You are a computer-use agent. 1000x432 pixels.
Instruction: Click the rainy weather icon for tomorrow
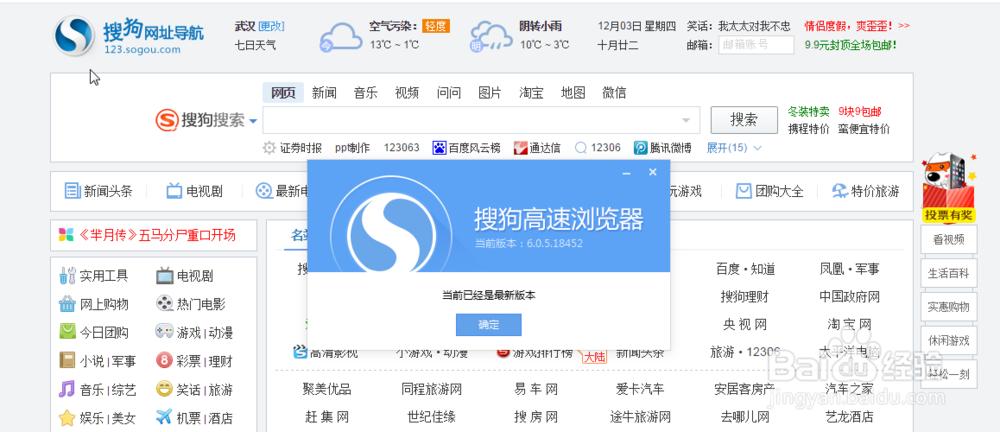[491, 37]
